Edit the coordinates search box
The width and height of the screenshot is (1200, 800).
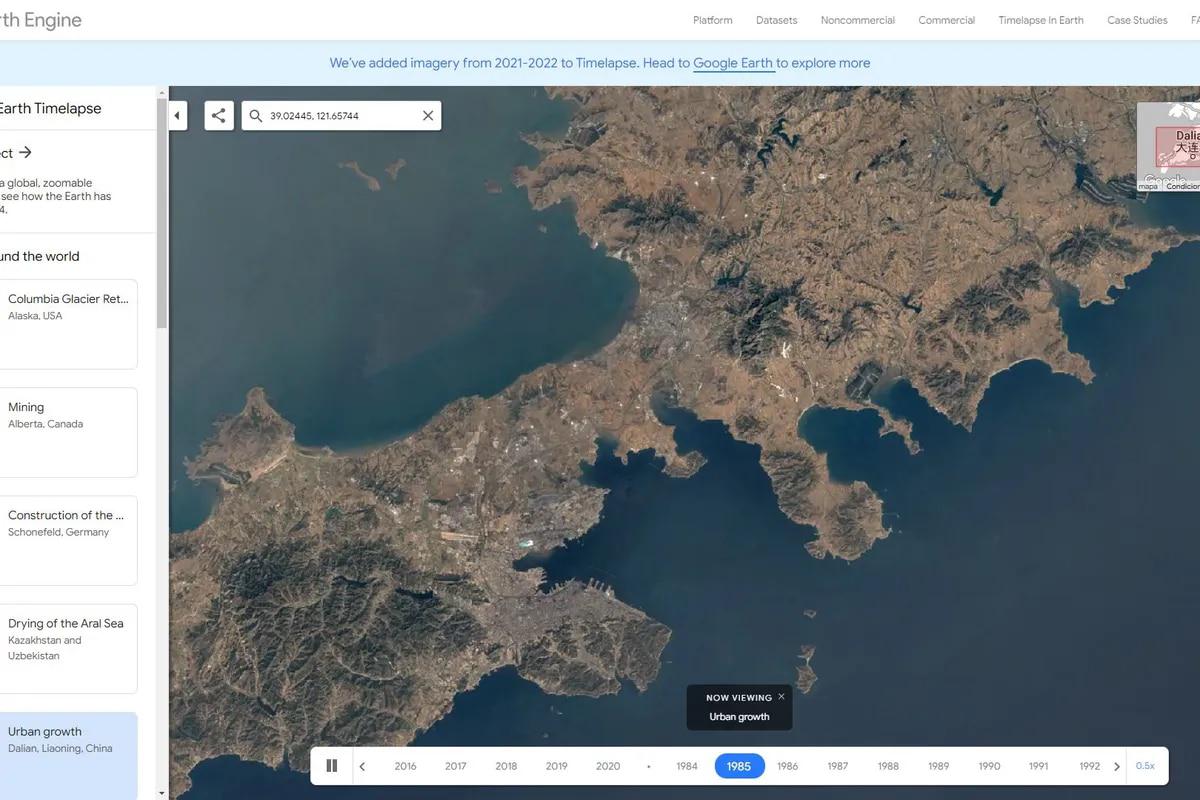tap(341, 116)
